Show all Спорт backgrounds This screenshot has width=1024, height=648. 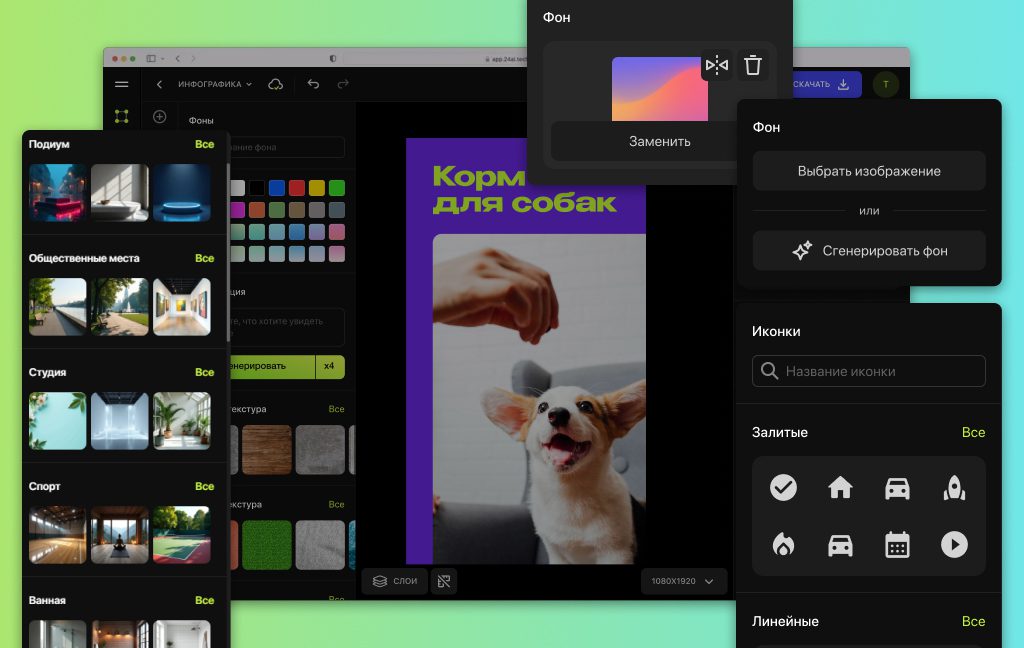click(x=204, y=486)
